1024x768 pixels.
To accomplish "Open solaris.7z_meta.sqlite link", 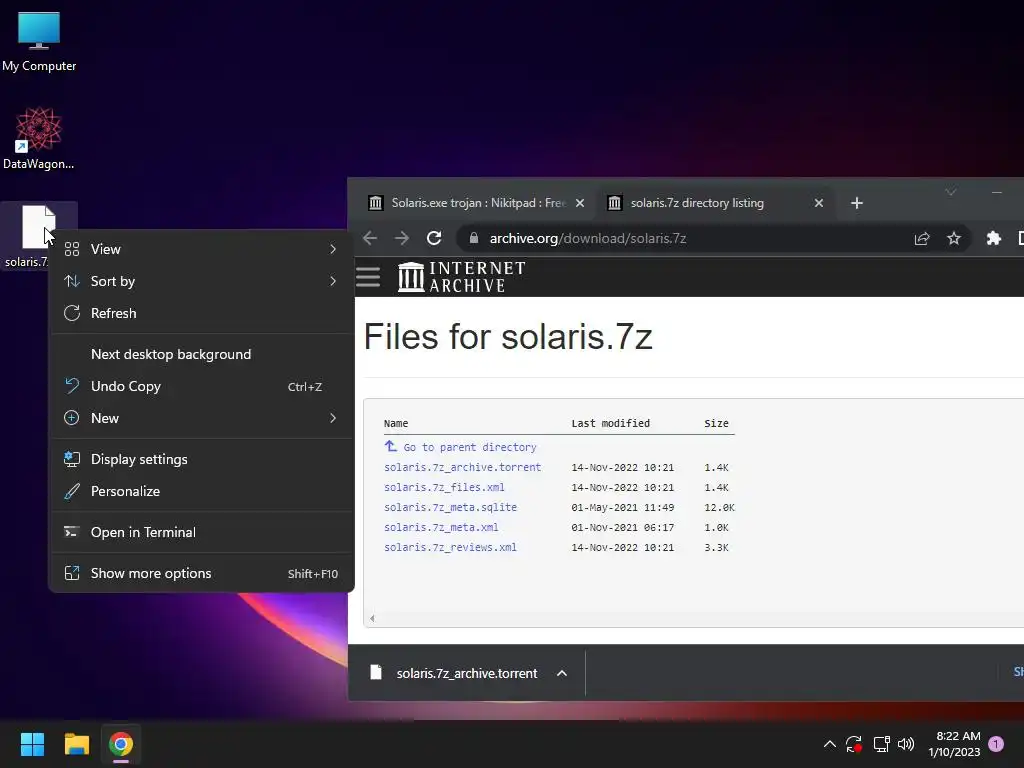I will point(451,507).
